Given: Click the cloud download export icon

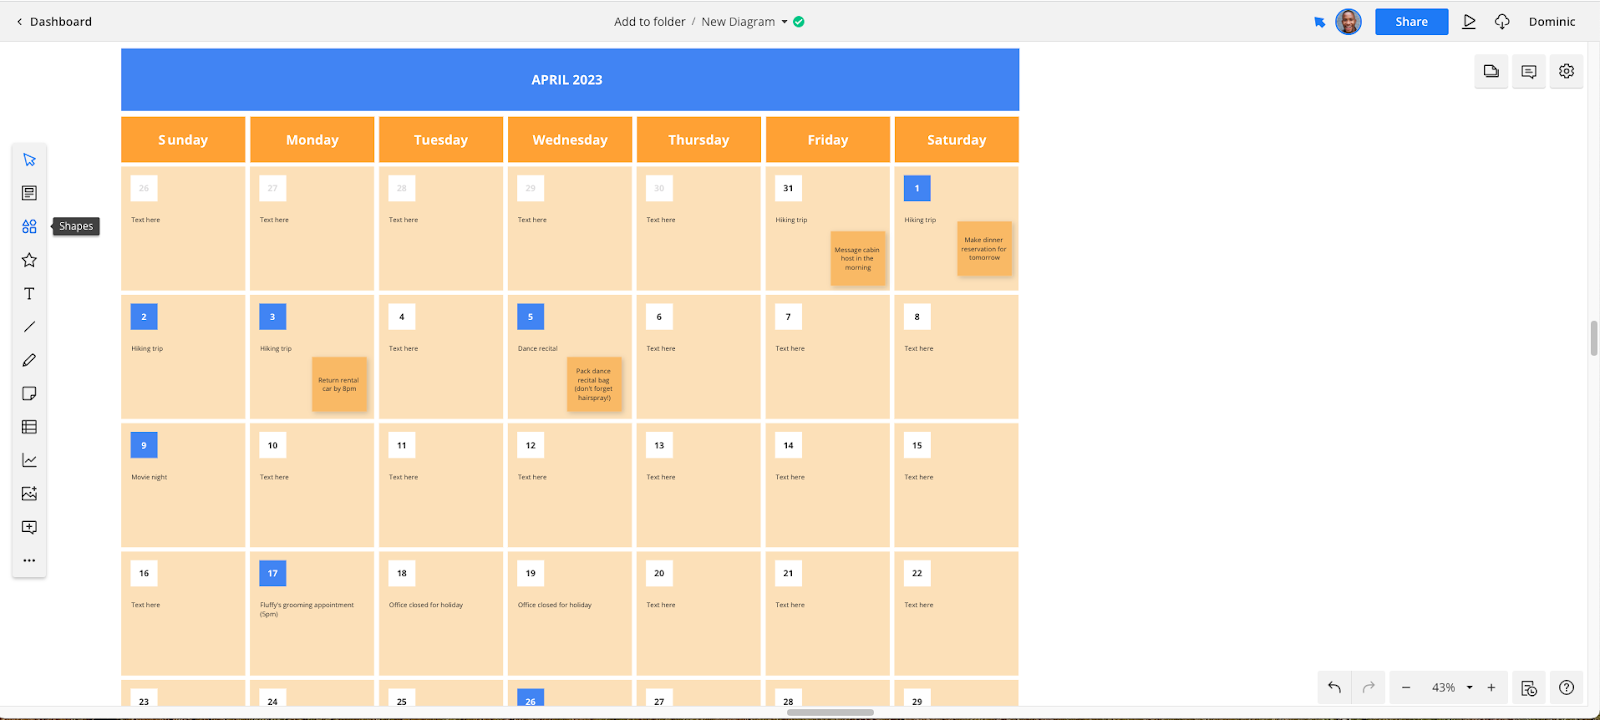Looking at the screenshot, I should tap(1502, 21).
